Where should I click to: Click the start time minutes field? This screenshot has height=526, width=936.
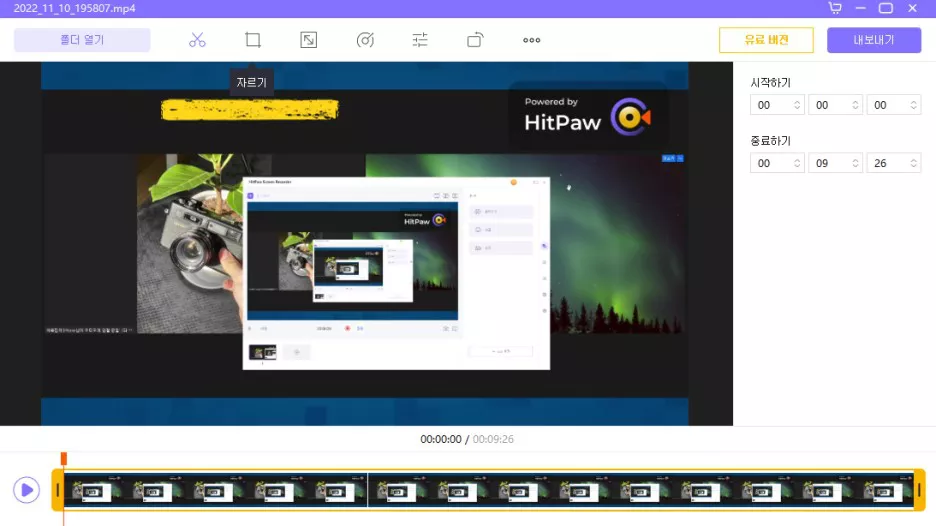point(835,105)
